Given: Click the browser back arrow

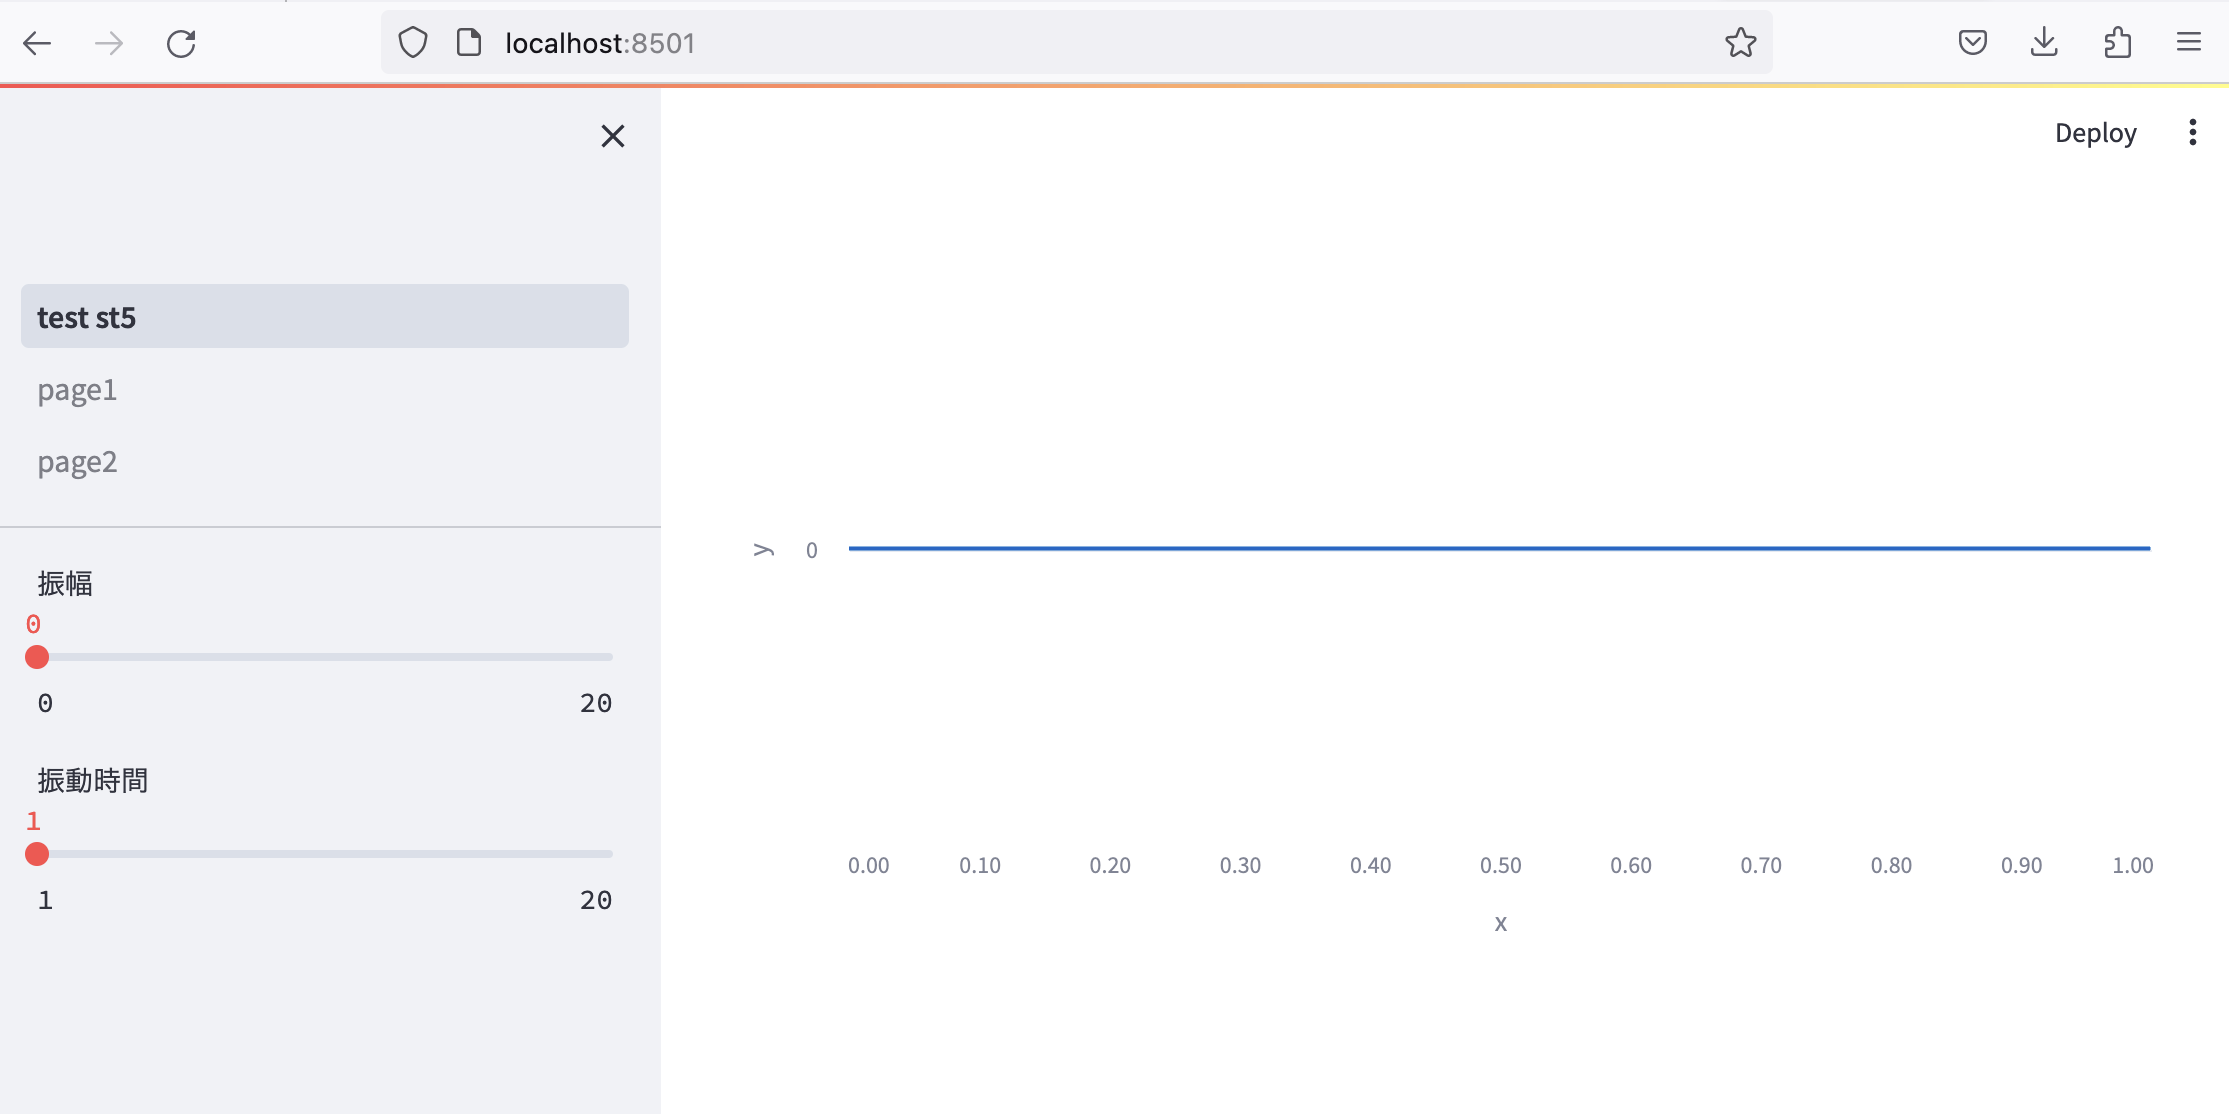Looking at the screenshot, I should pos(37,43).
